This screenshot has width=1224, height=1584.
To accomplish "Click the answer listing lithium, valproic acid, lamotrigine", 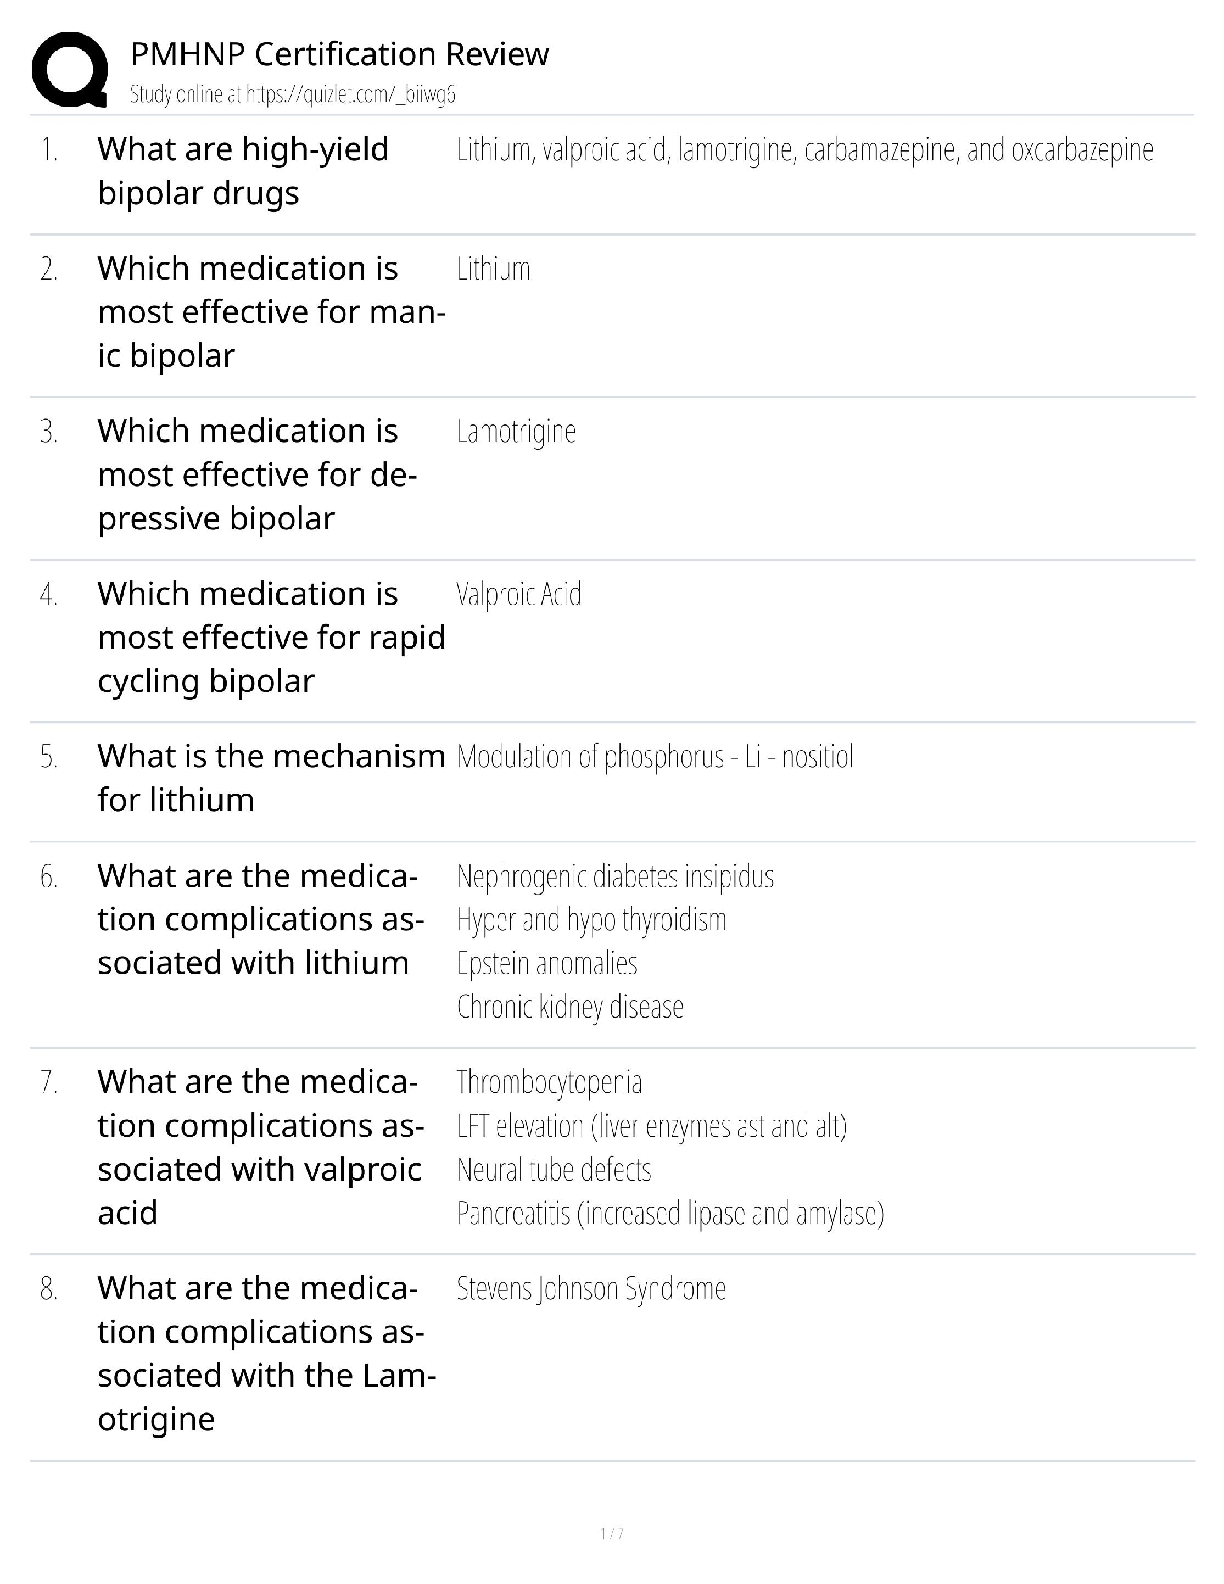I will click(805, 150).
